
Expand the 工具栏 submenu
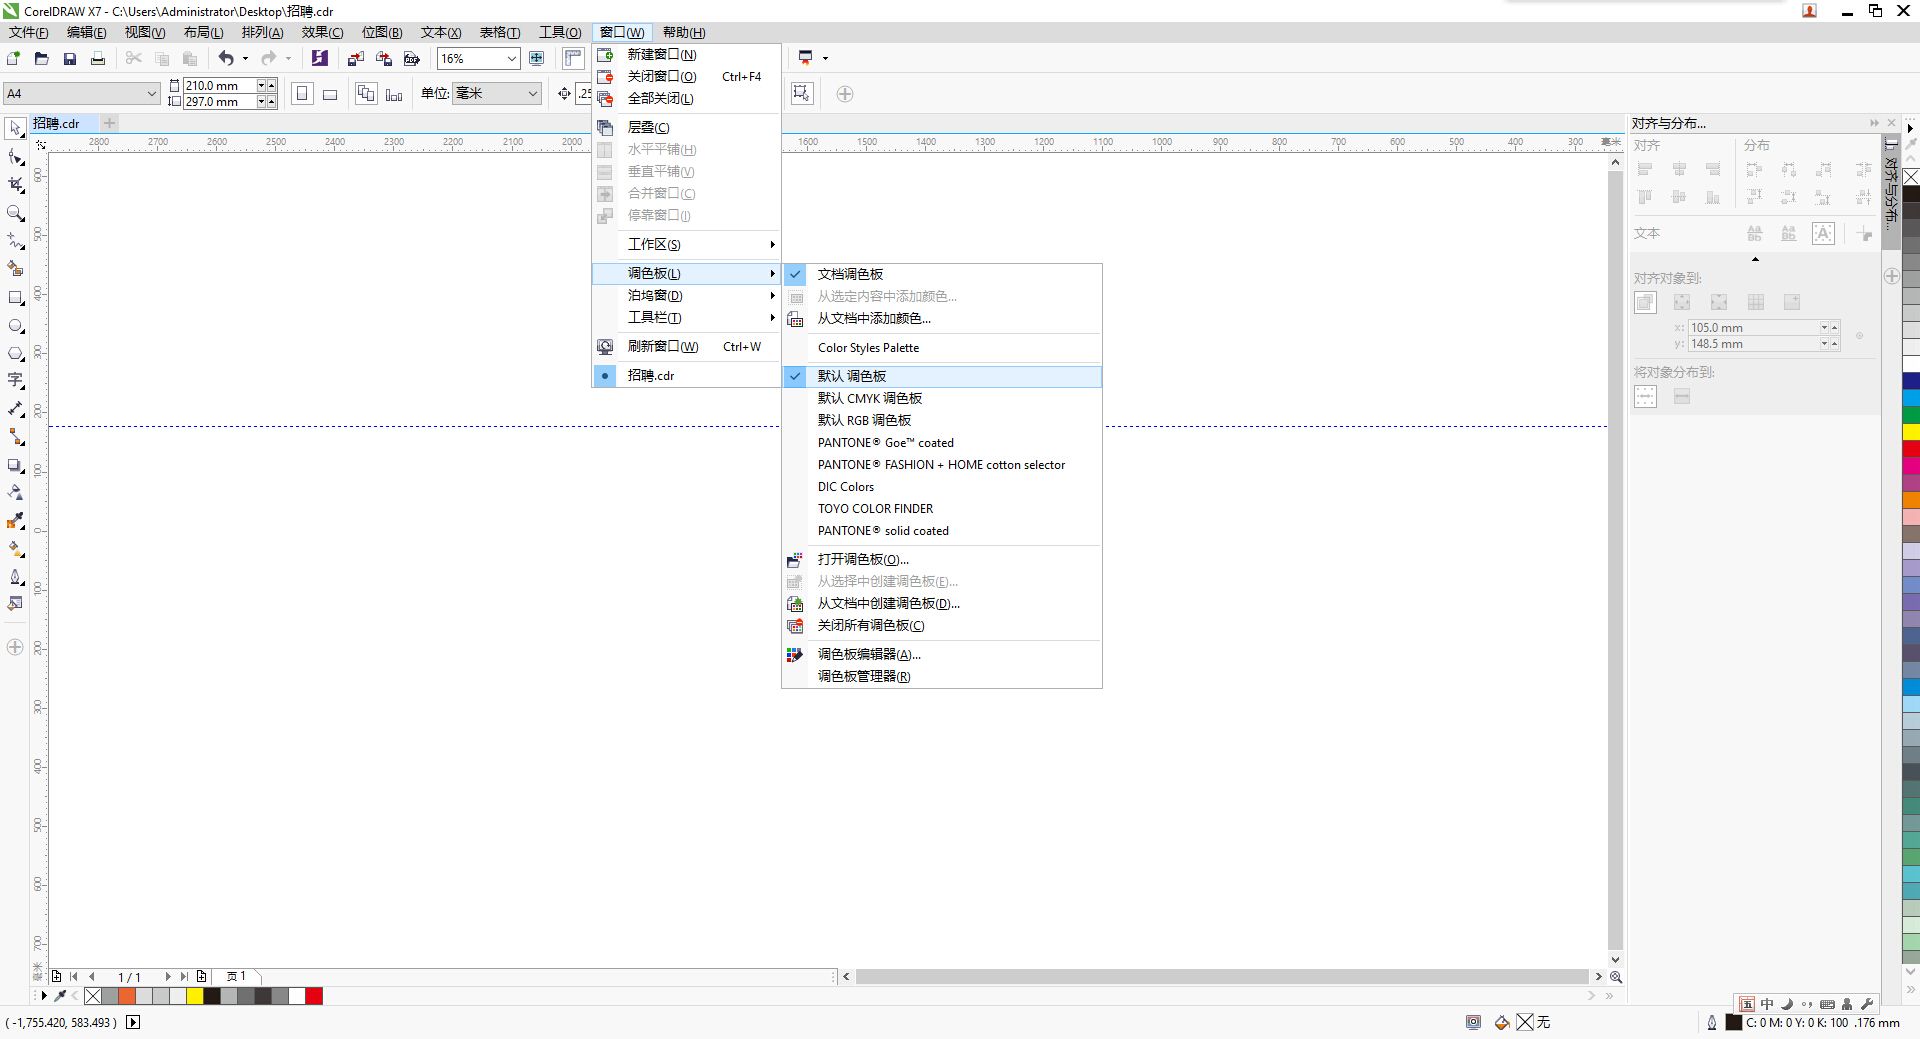[x=686, y=318]
